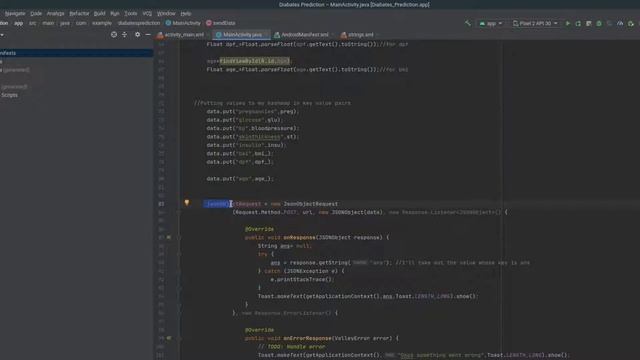Image resolution: width=640 pixels, height=360 pixels.
Task: Click the 'onErrorResponse' method name
Action: click(x=308, y=338)
